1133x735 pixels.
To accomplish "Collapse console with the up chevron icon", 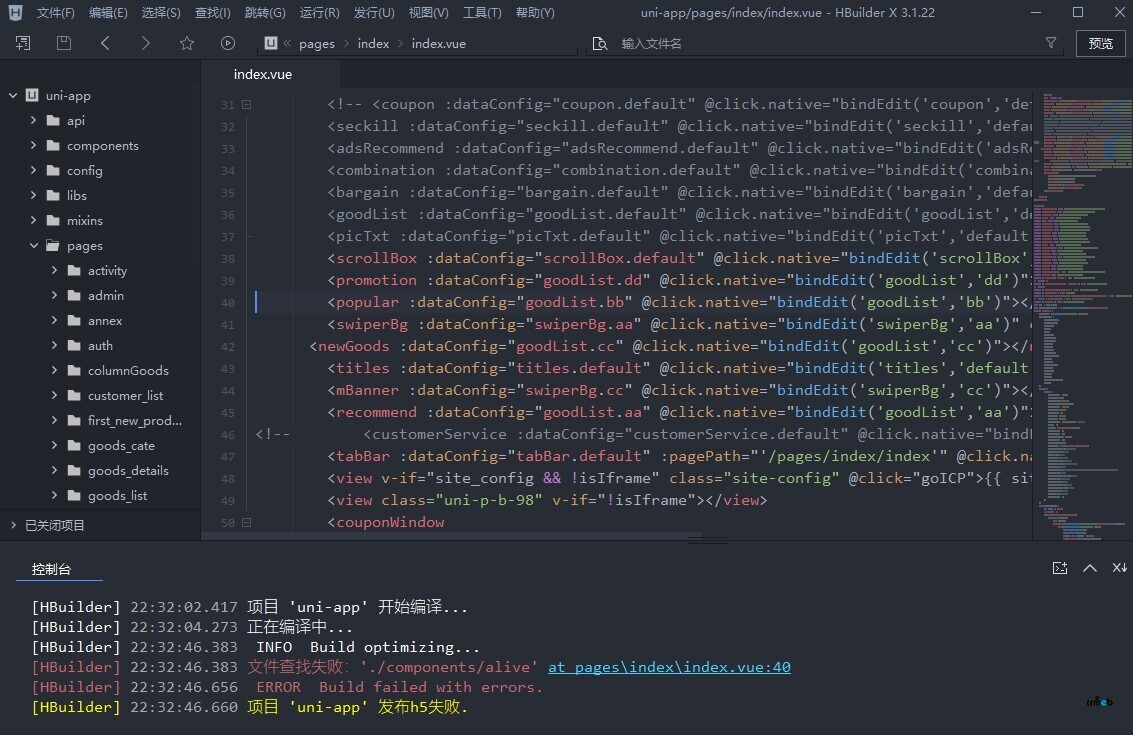I will click(1090, 568).
